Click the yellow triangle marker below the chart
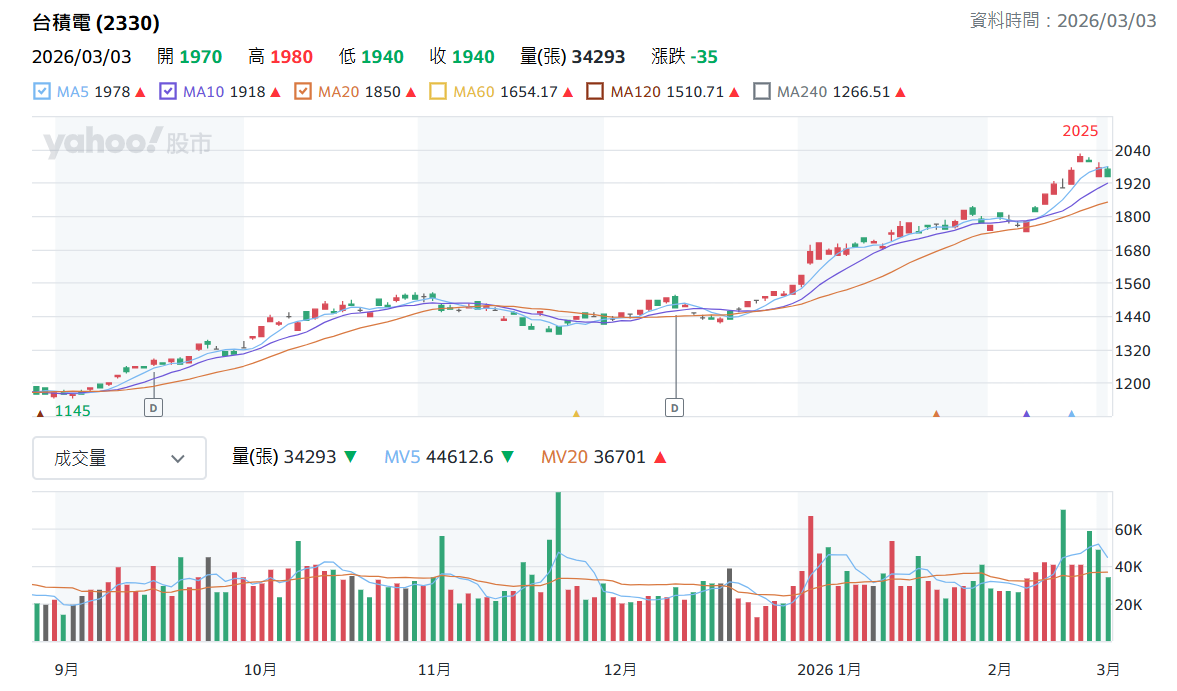Image resolution: width=1177 pixels, height=691 pixels. coord(576,413)
